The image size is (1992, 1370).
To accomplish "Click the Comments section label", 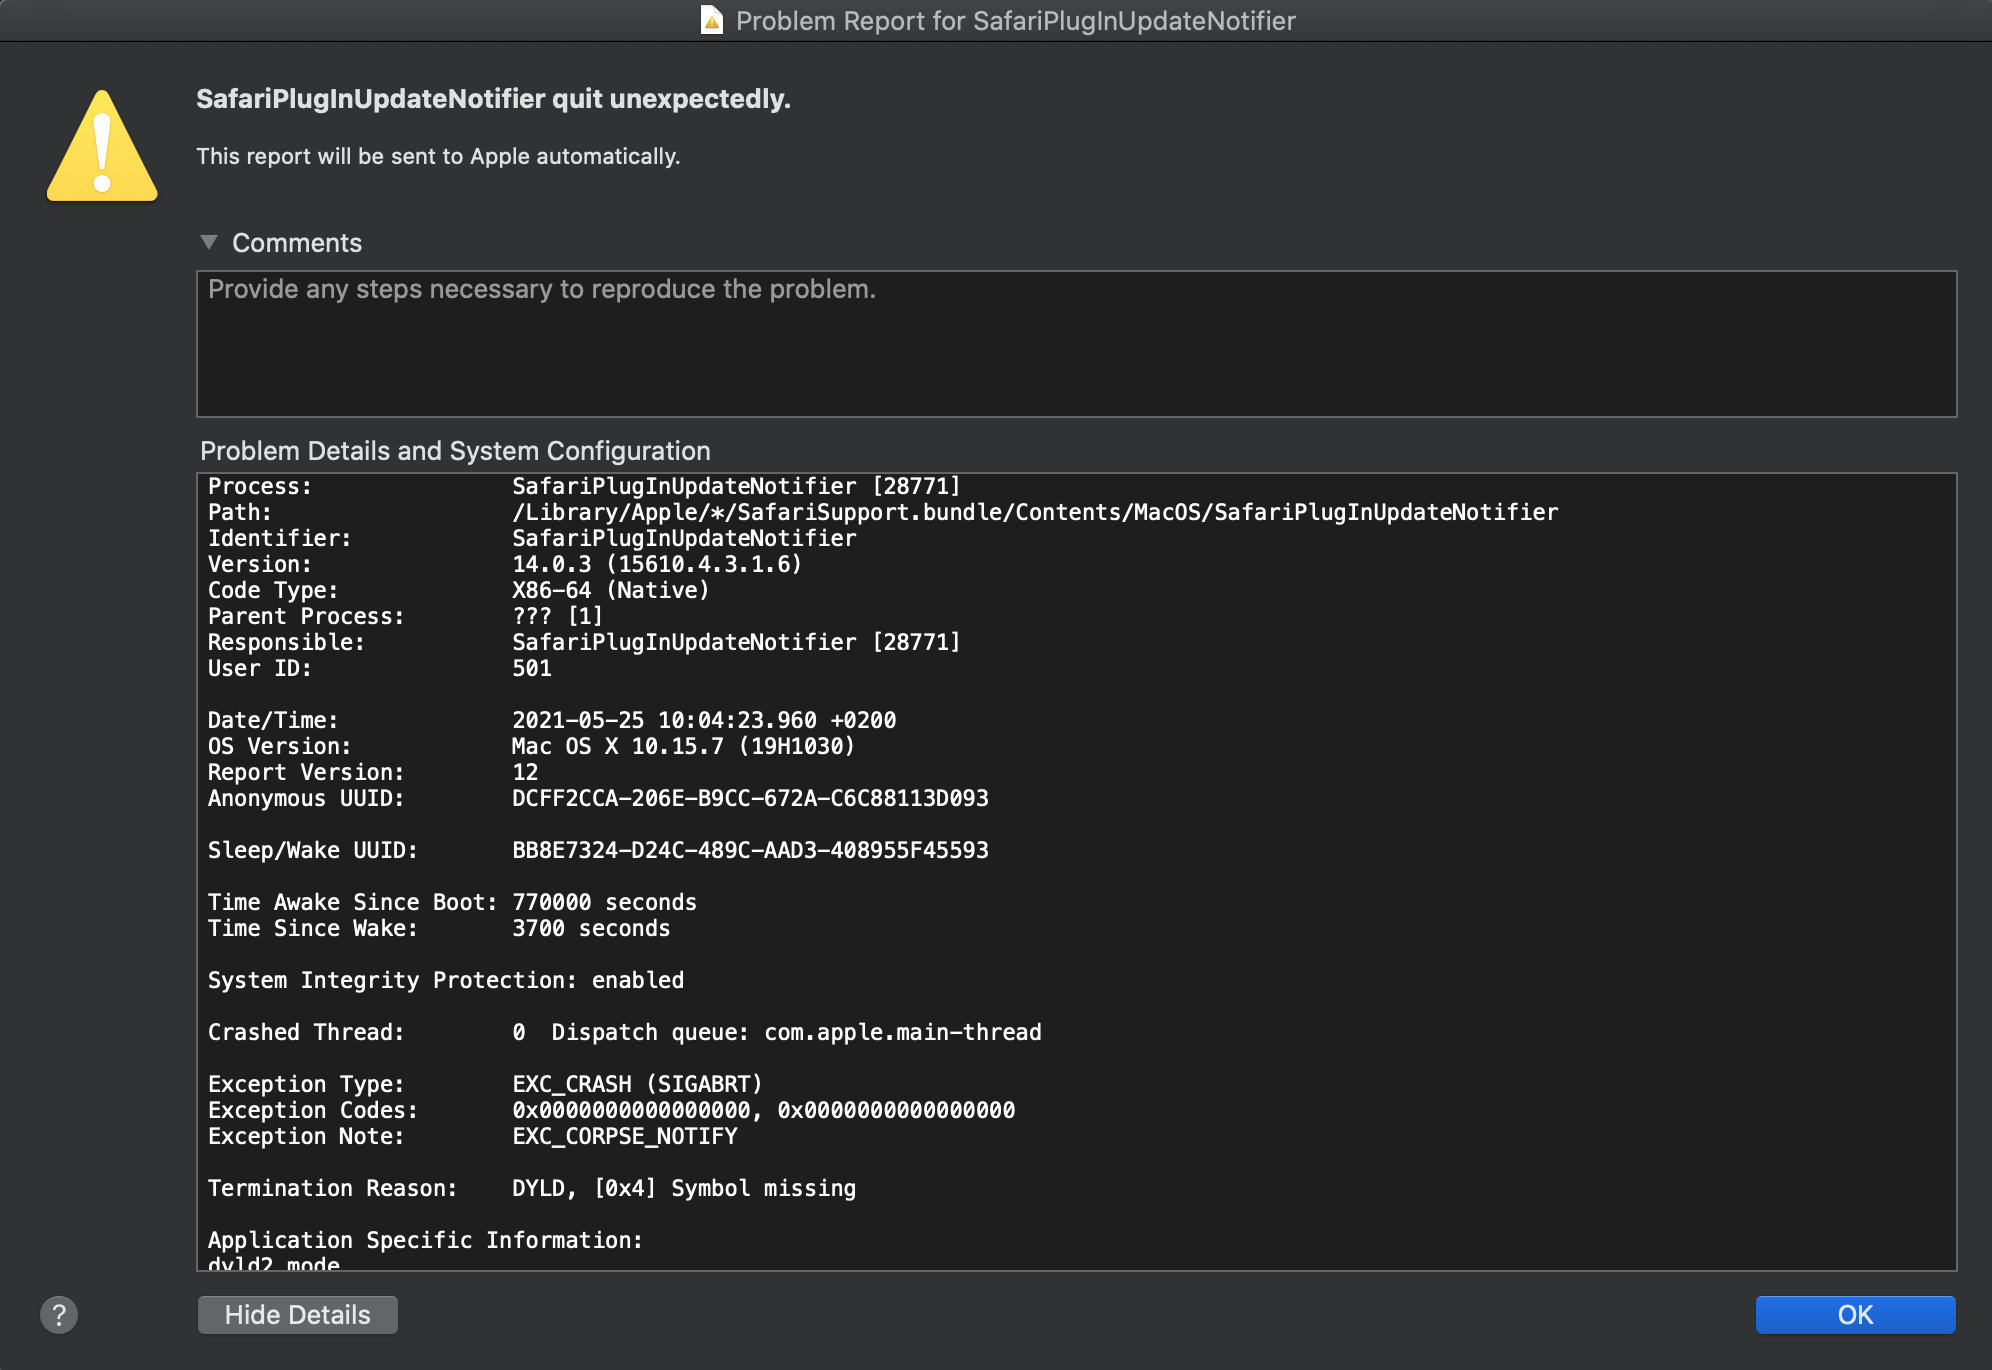I will (296, 243).
